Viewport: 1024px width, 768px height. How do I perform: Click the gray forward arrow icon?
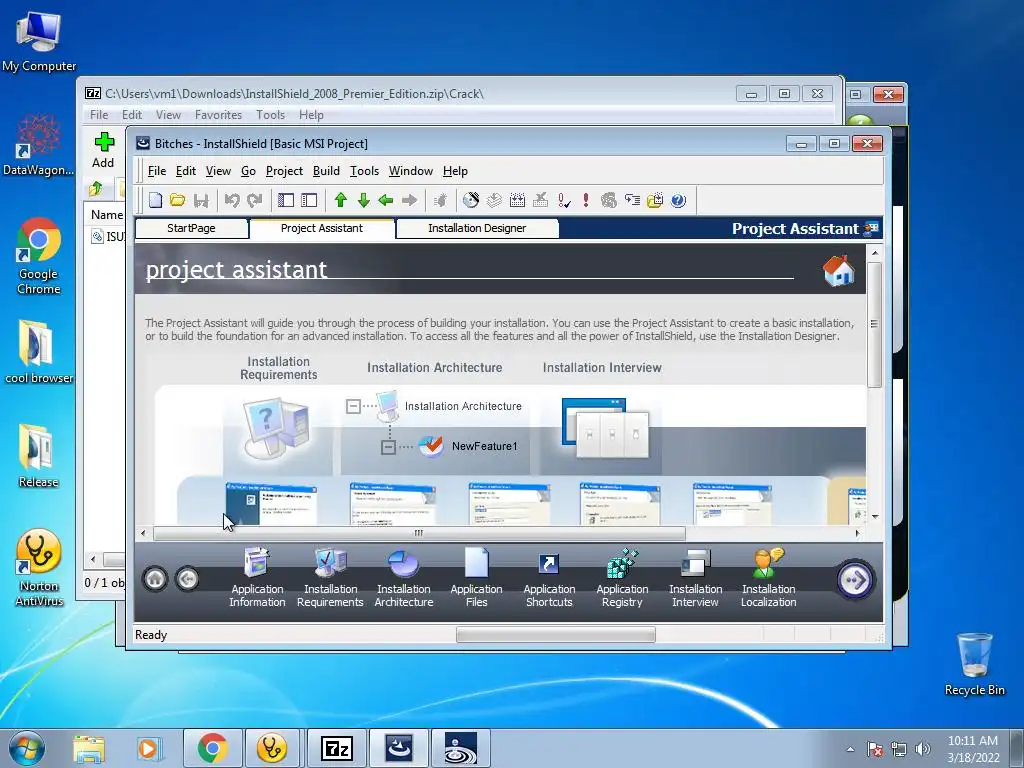point(409,200)
